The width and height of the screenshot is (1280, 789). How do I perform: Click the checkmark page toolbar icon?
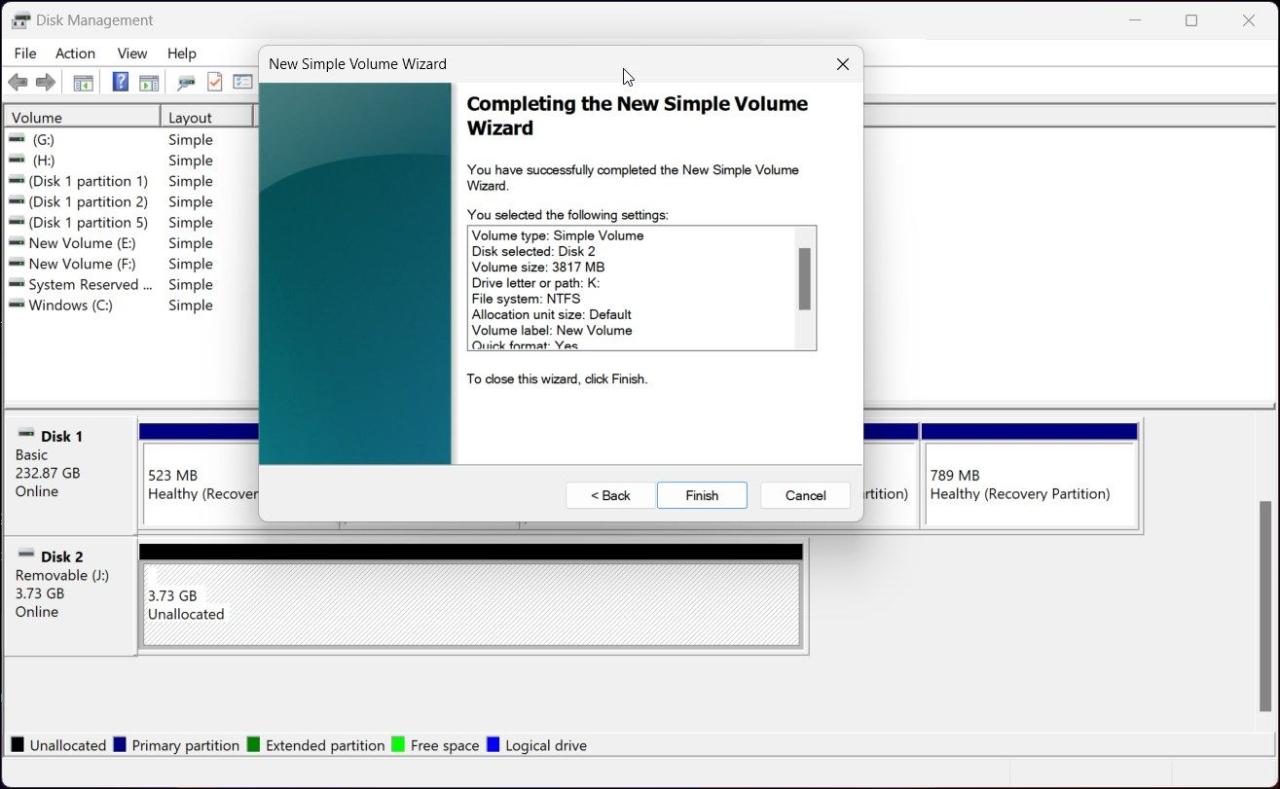(214, 82)
